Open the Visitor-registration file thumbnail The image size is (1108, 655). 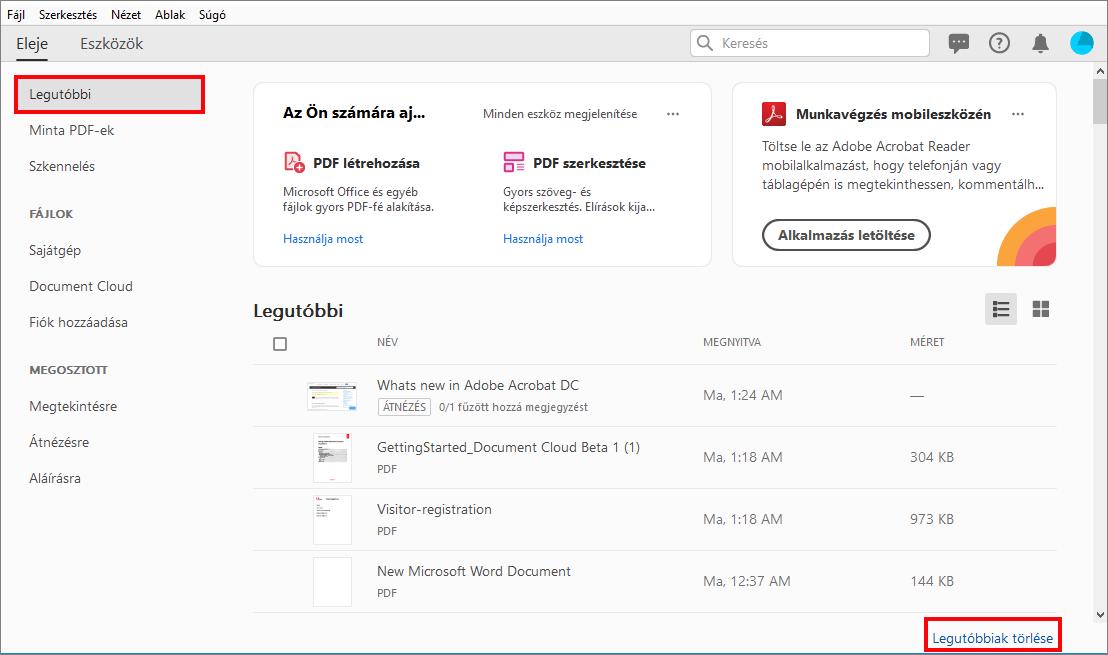point(332,519)
